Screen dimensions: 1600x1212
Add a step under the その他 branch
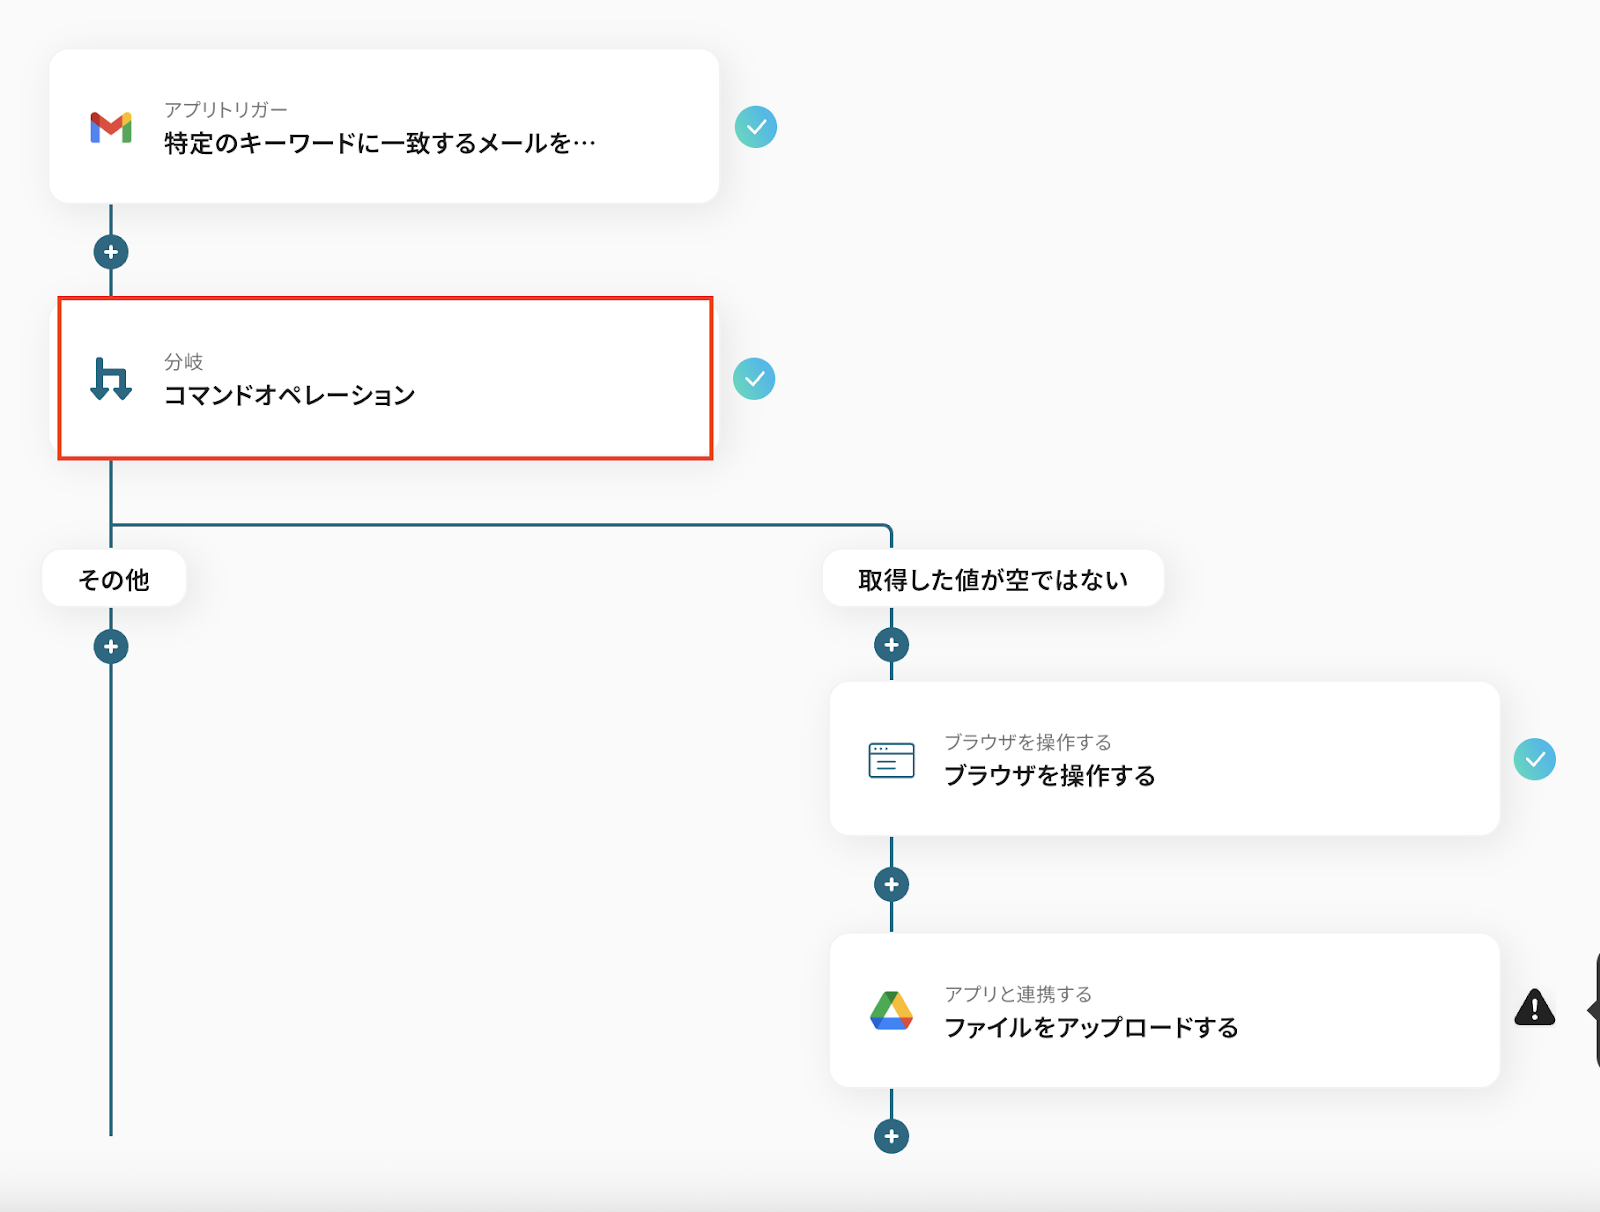tap(111, 647)
